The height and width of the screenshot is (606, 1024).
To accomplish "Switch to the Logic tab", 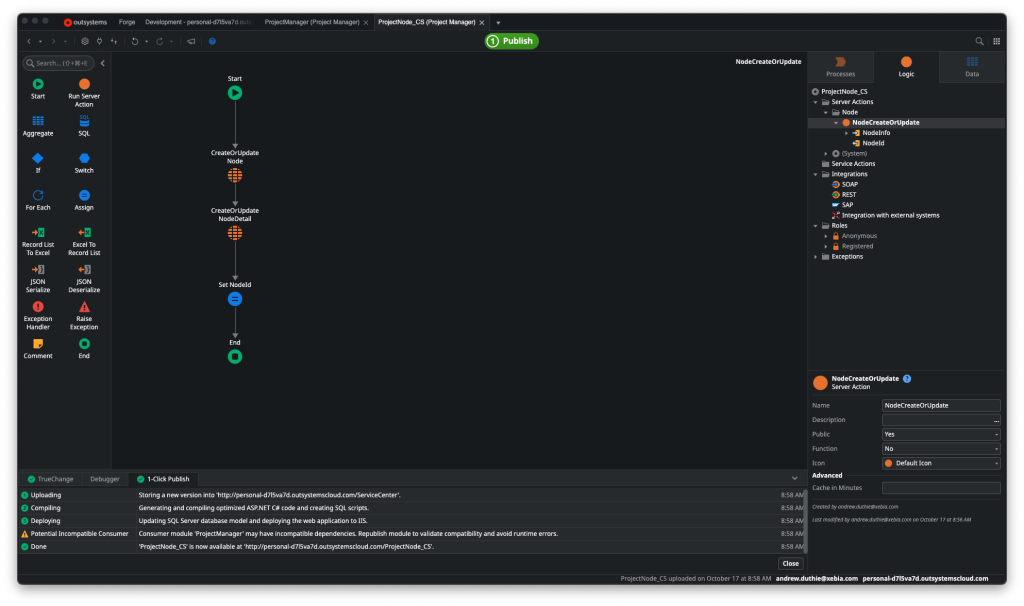I will click(906, 67).
